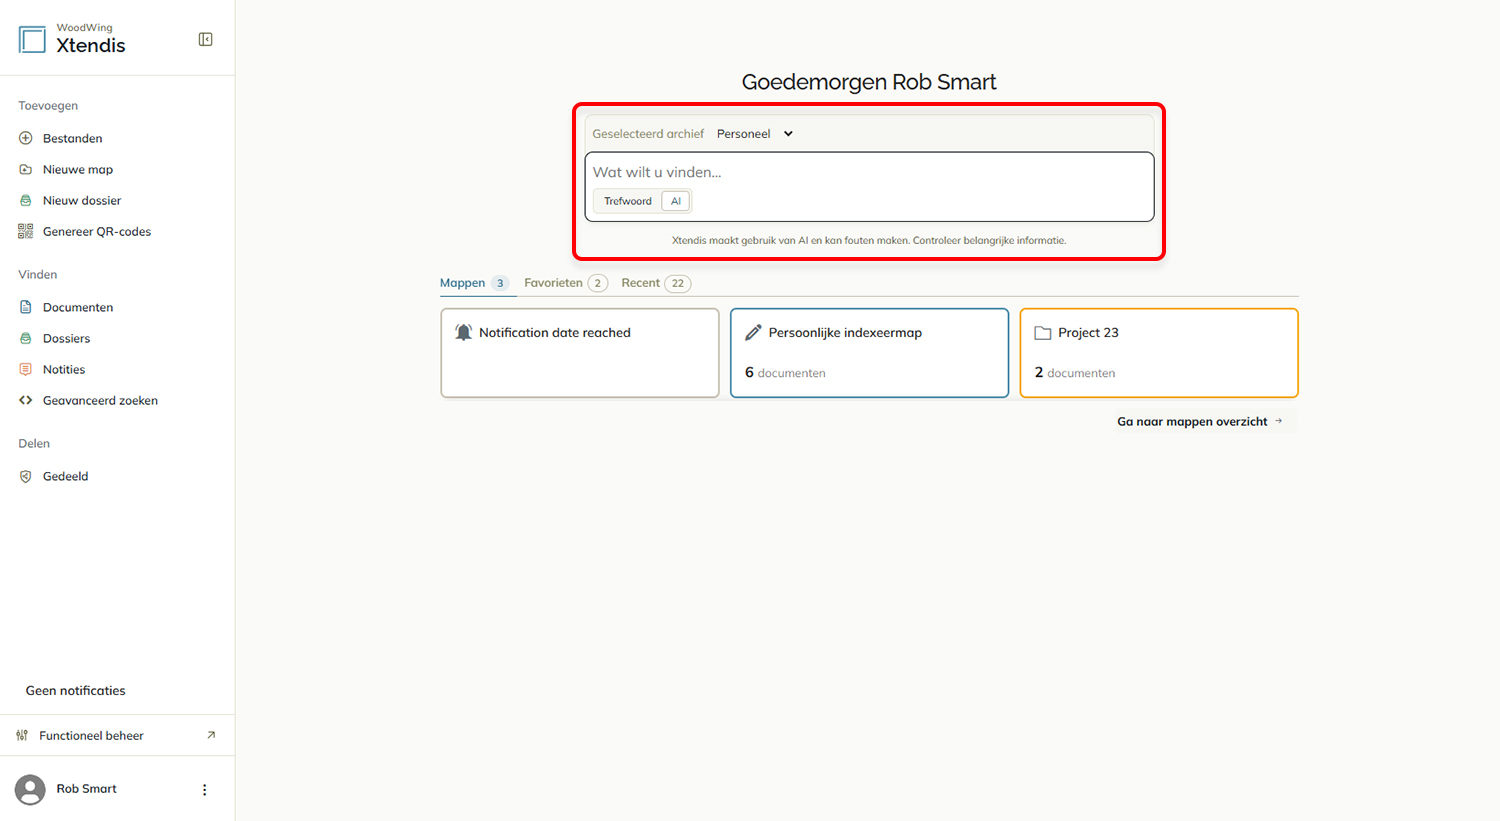The height and width of the screenshot is (821, 1500).
Task: Click the sliders icon beside Functioneel beheer
Action: coord(22,735)
